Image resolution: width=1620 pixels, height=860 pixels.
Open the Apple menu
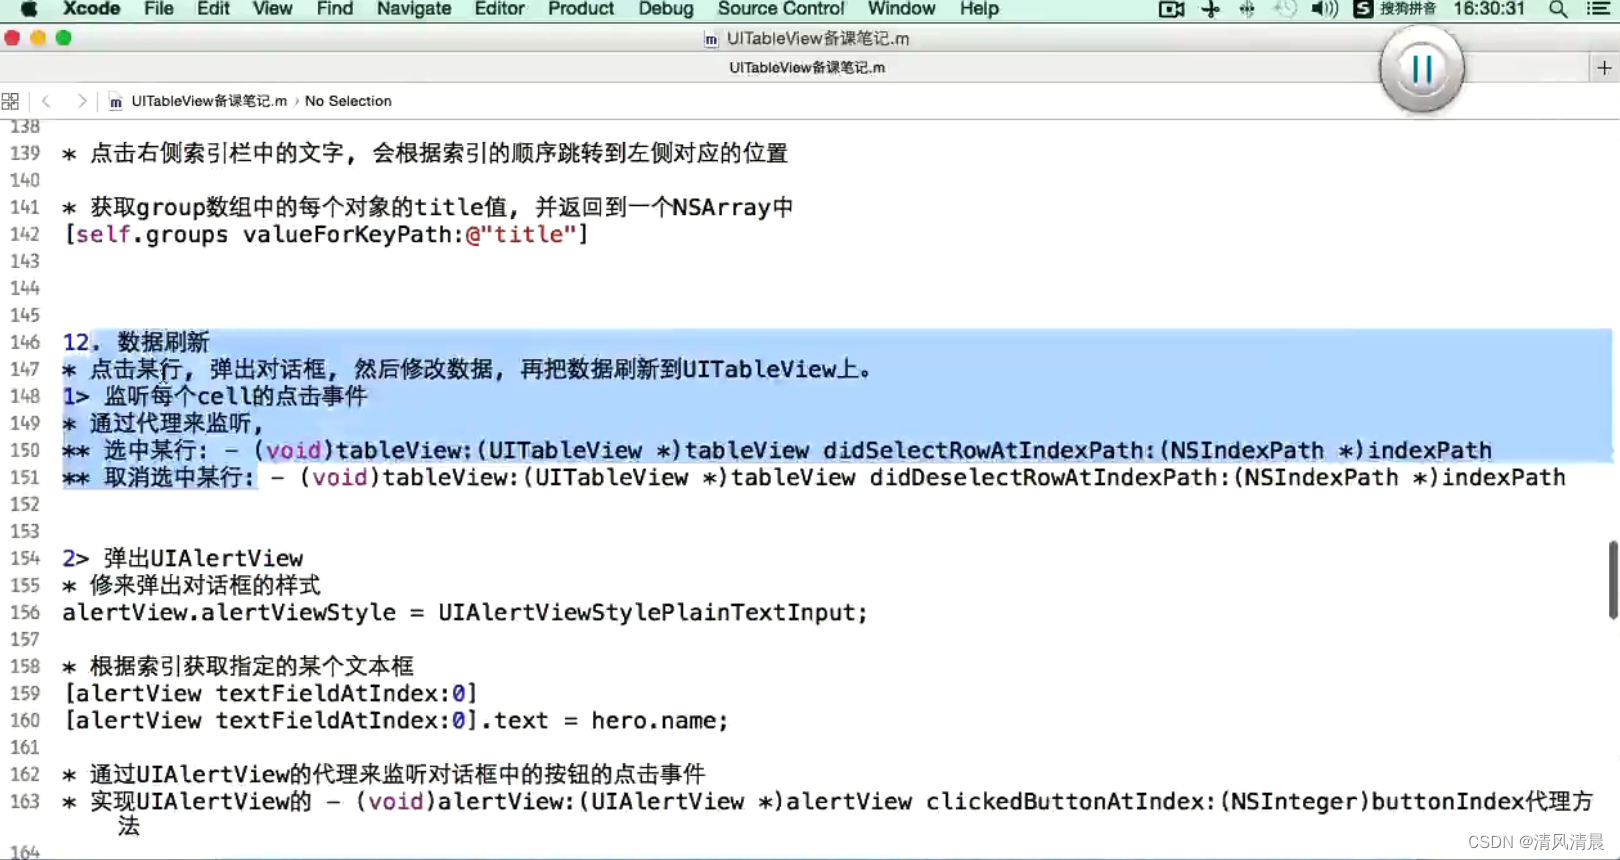pos(29,9)
